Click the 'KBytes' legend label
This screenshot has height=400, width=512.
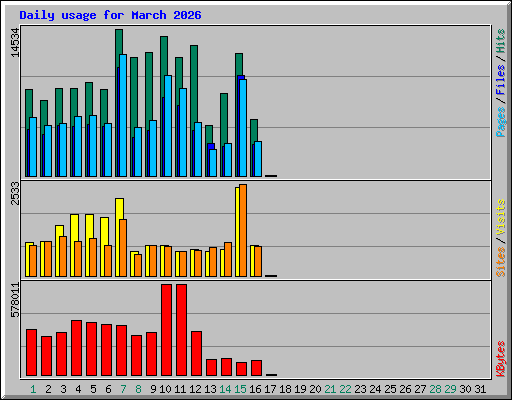click(x=500, y=359)
